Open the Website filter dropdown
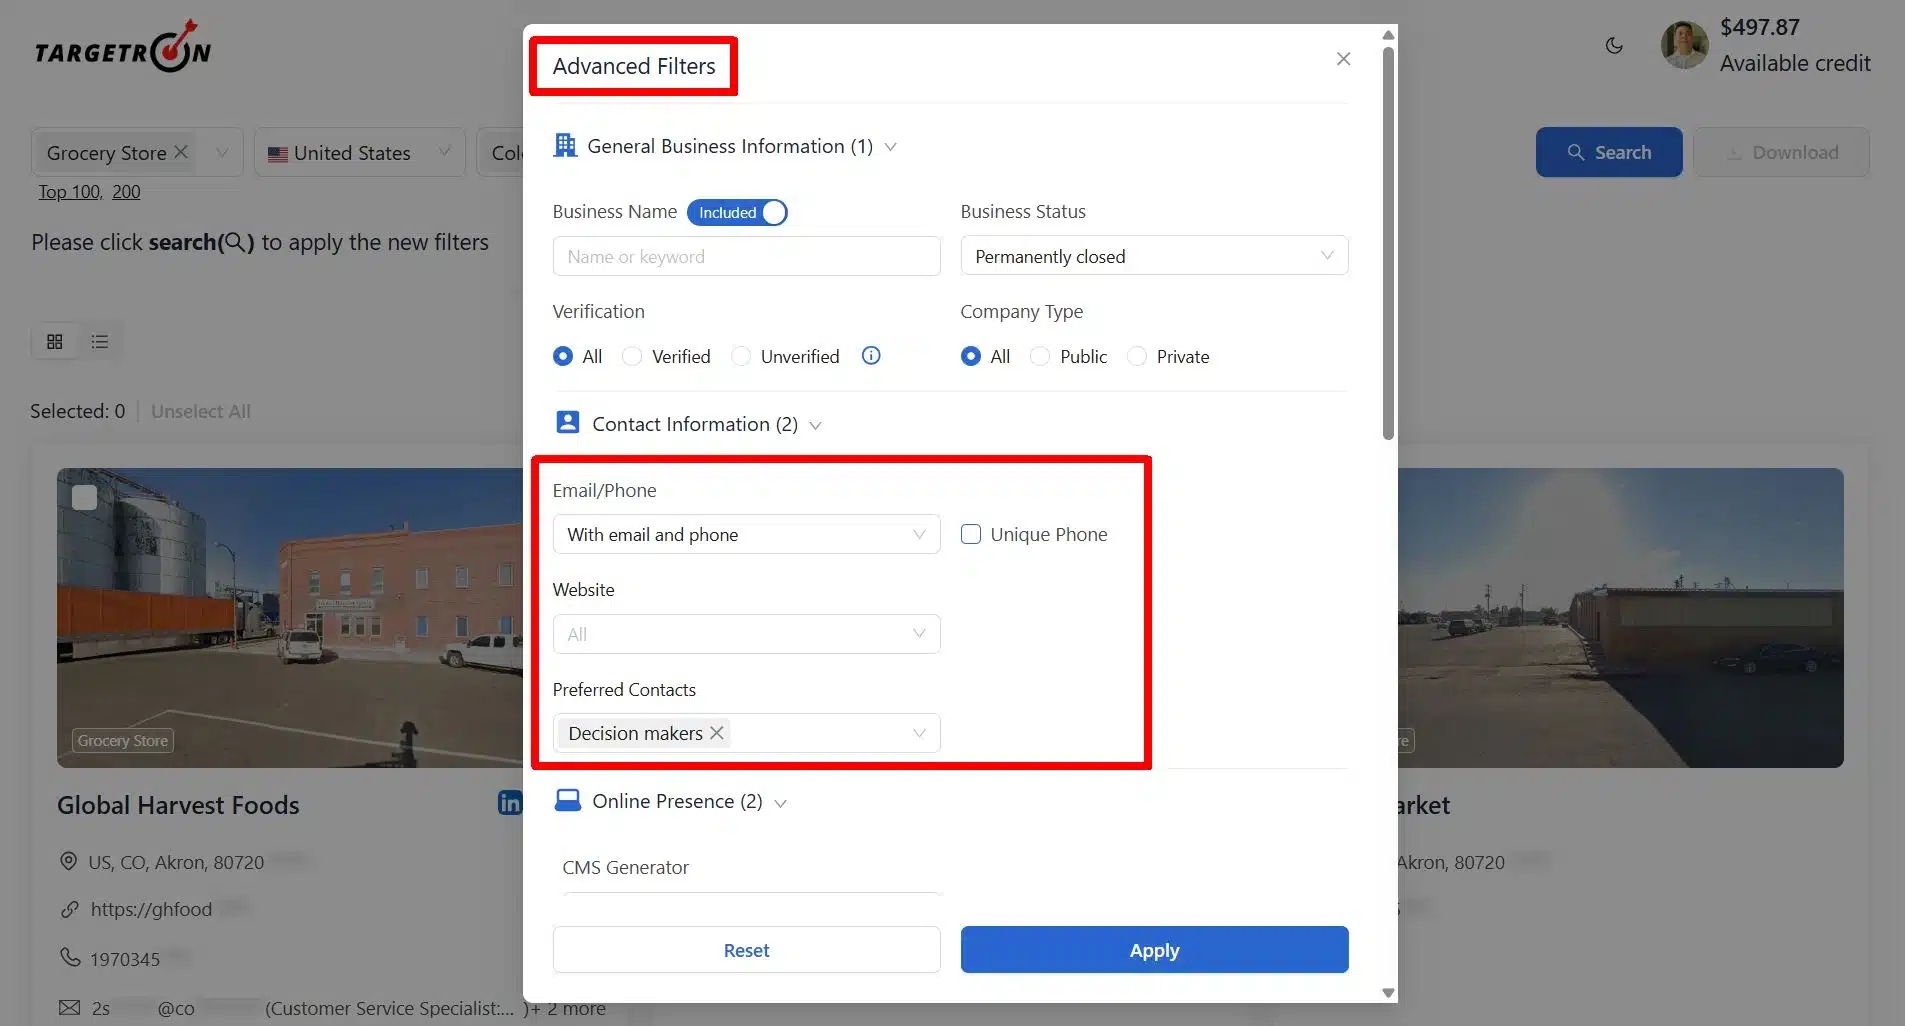 click(746, 634)
